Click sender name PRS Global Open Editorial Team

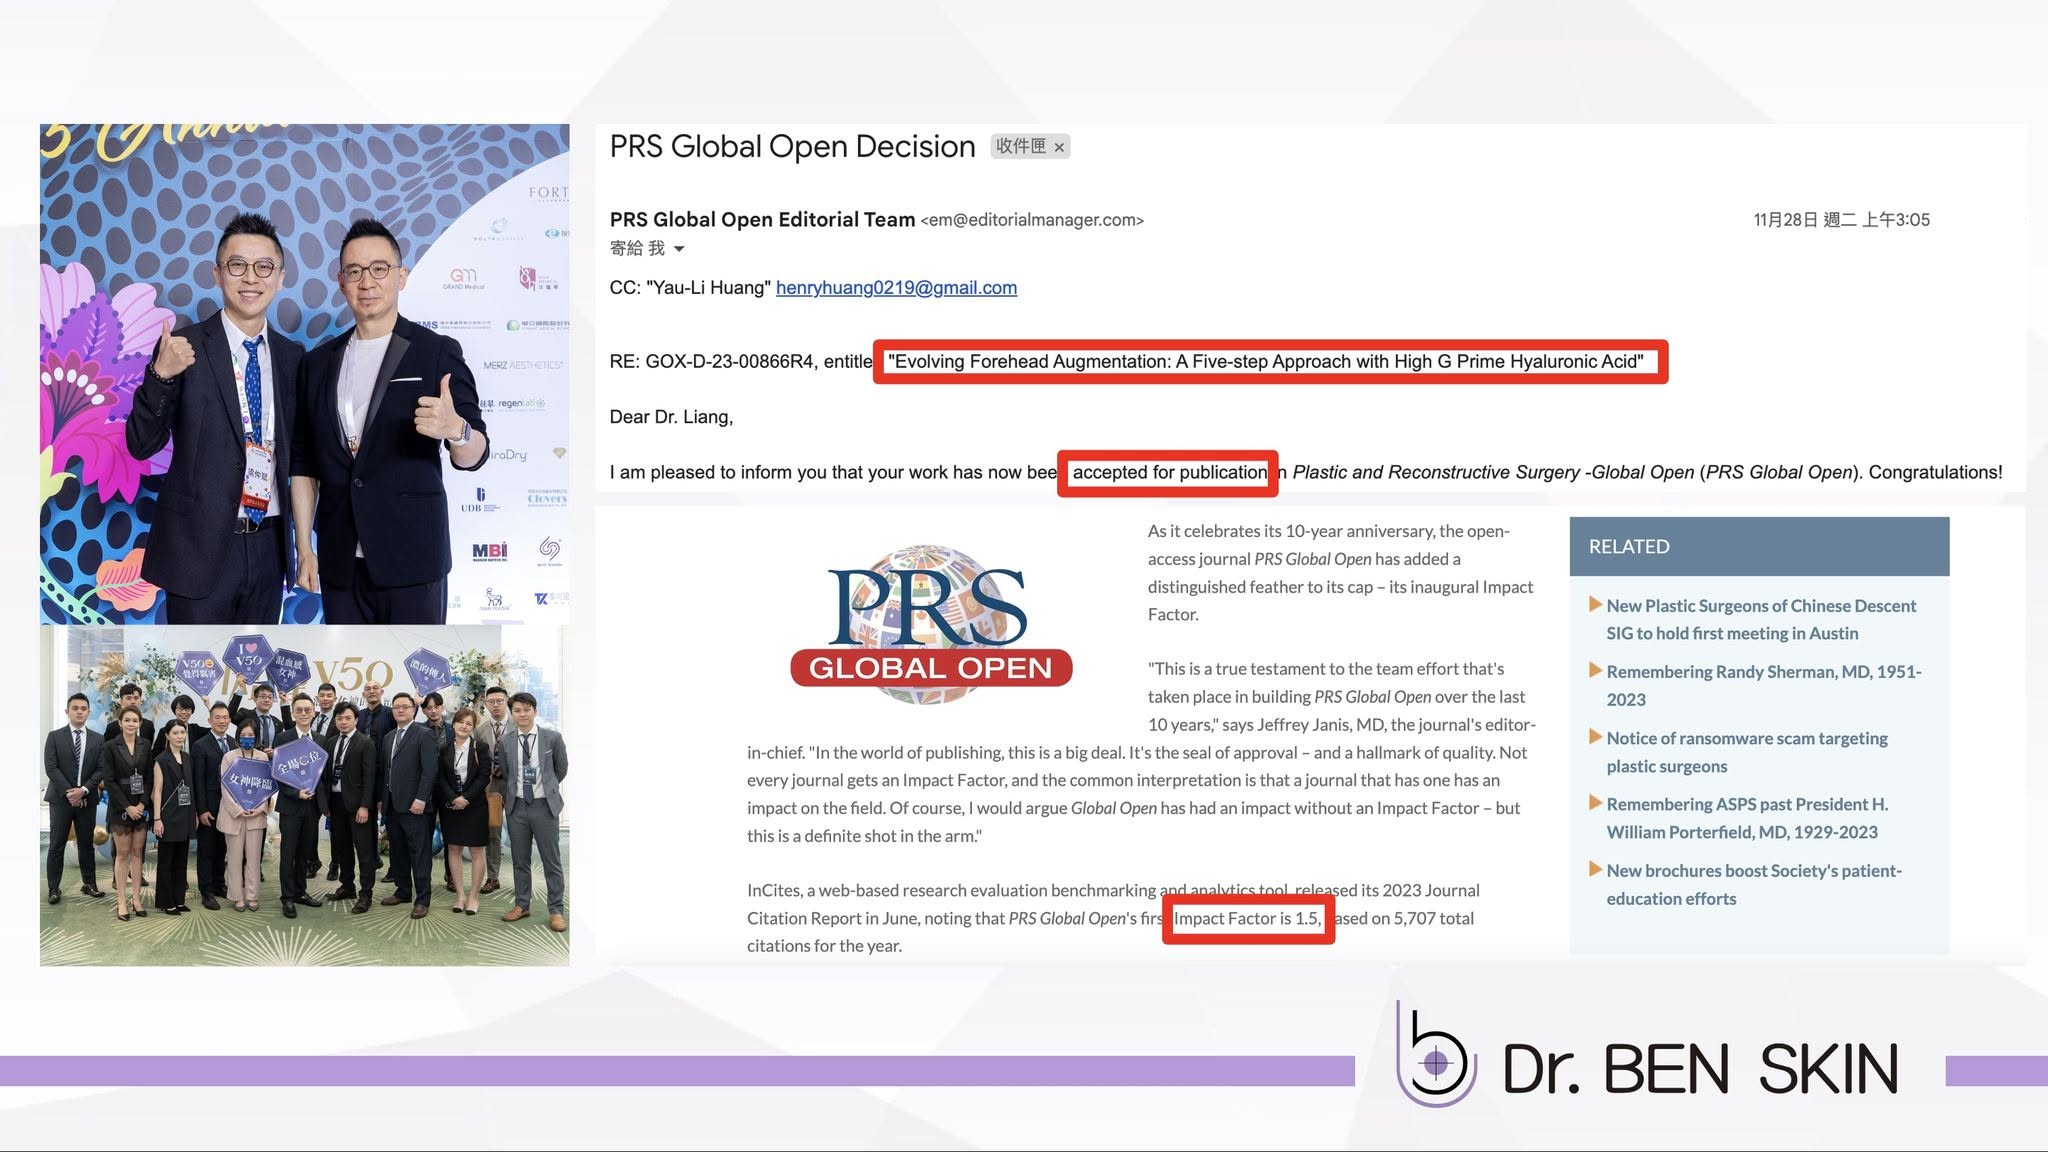tap(762, 219)
